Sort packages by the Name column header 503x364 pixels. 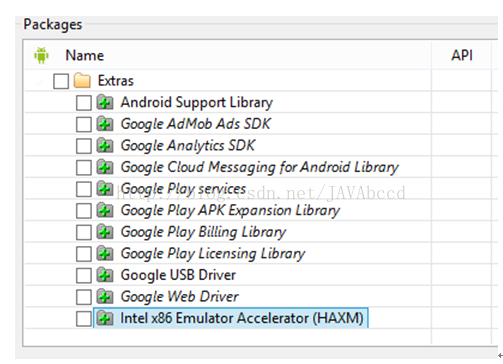[84, 55]
